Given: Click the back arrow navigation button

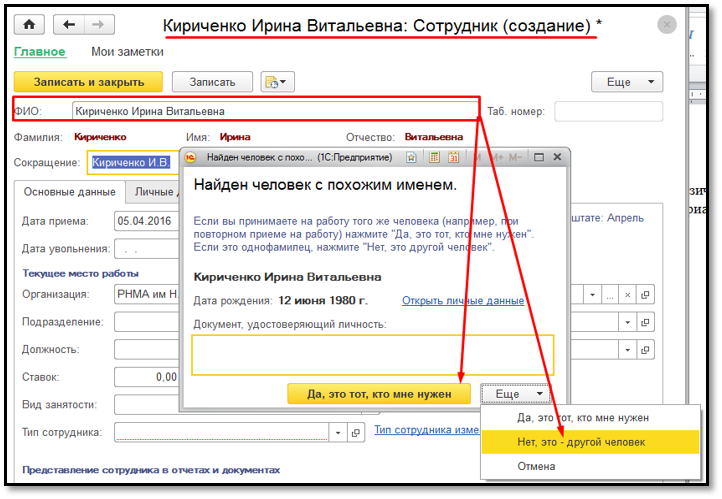Looking at the screenshot, I should pyautogui.click(x=69, y=25).
